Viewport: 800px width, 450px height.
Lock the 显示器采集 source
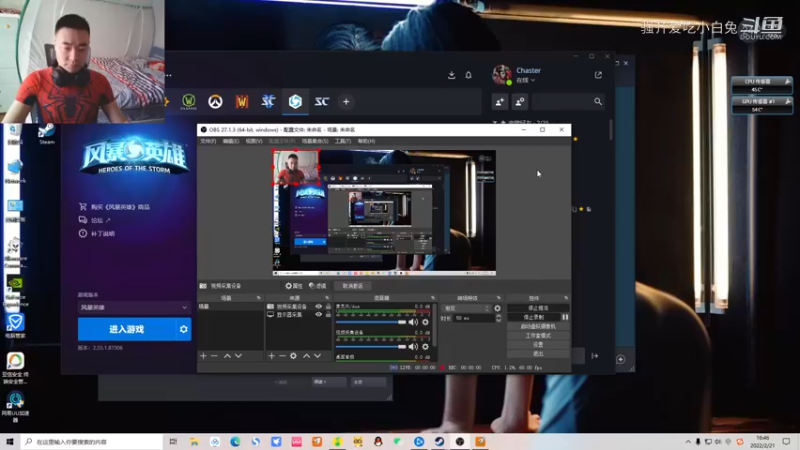(x=328, y=314)
